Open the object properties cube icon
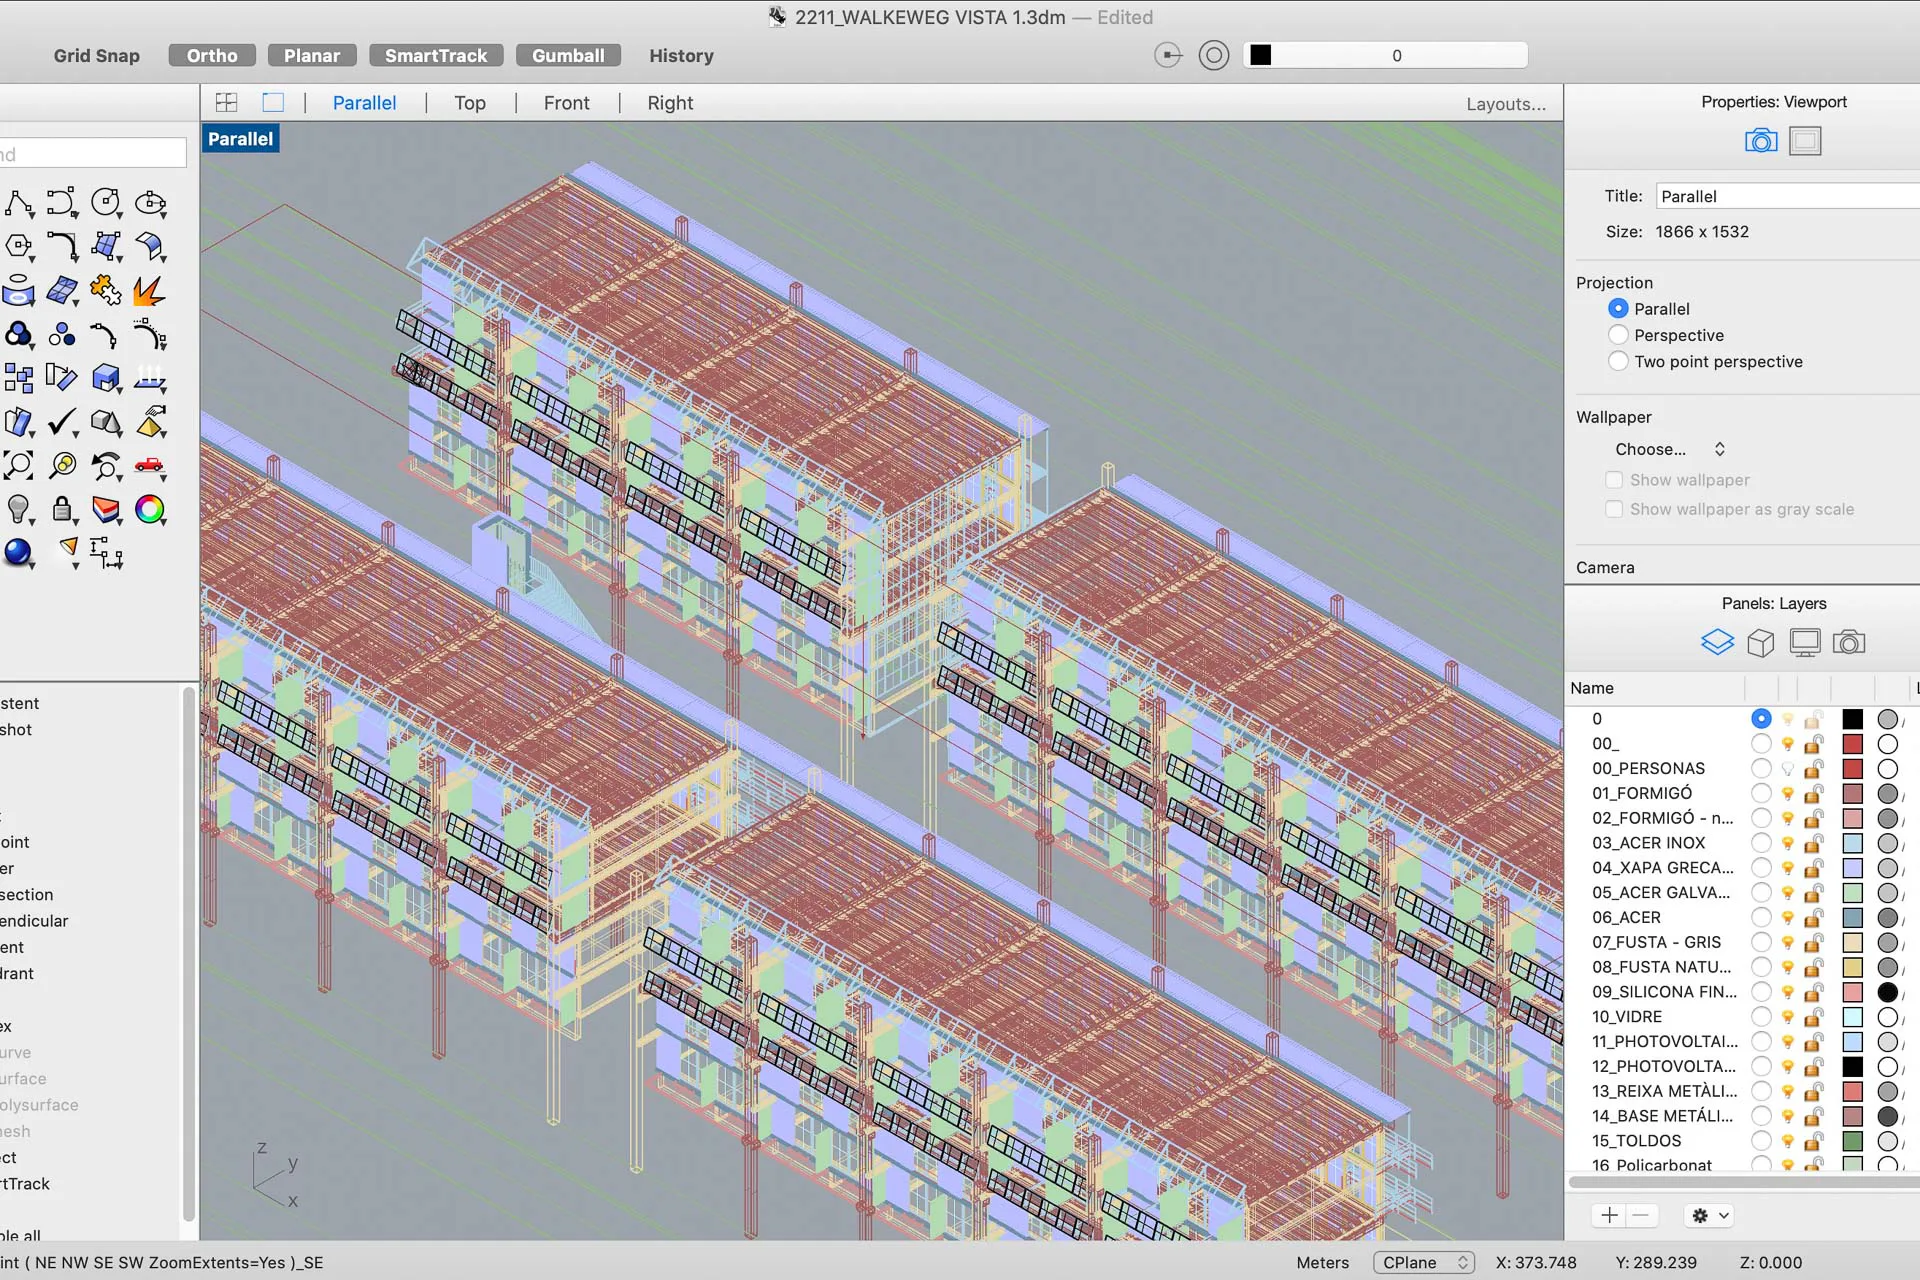The height and width of the screenshot is (1280, 1920). (1761, 642)
